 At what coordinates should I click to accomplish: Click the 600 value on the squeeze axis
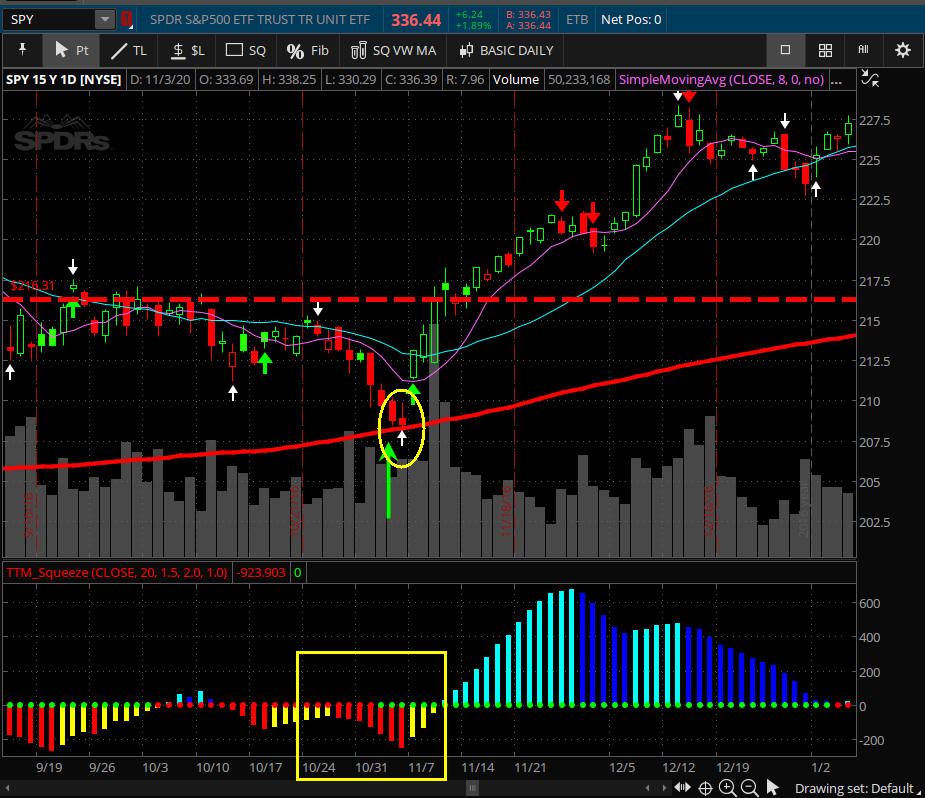(x=870, y=603)
